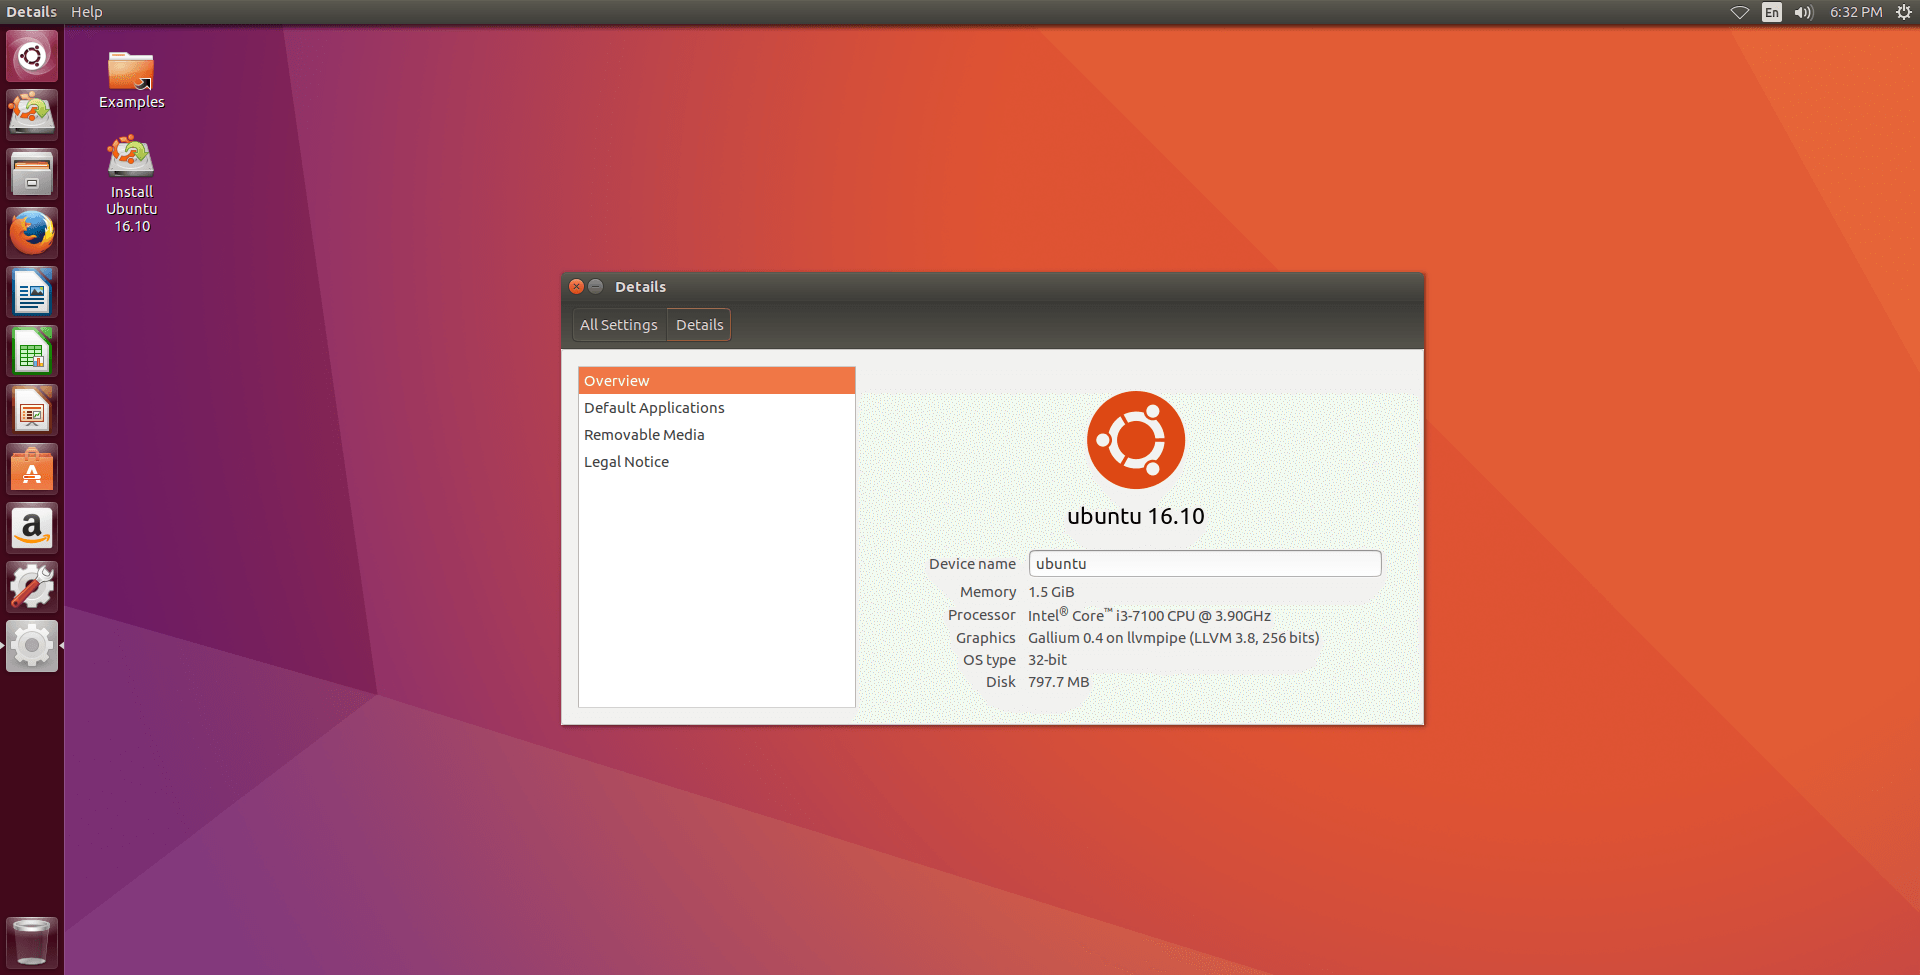Go back to All Settings
The height and width of the screenshot is (975, 1920).
click(x=619, y=325)
